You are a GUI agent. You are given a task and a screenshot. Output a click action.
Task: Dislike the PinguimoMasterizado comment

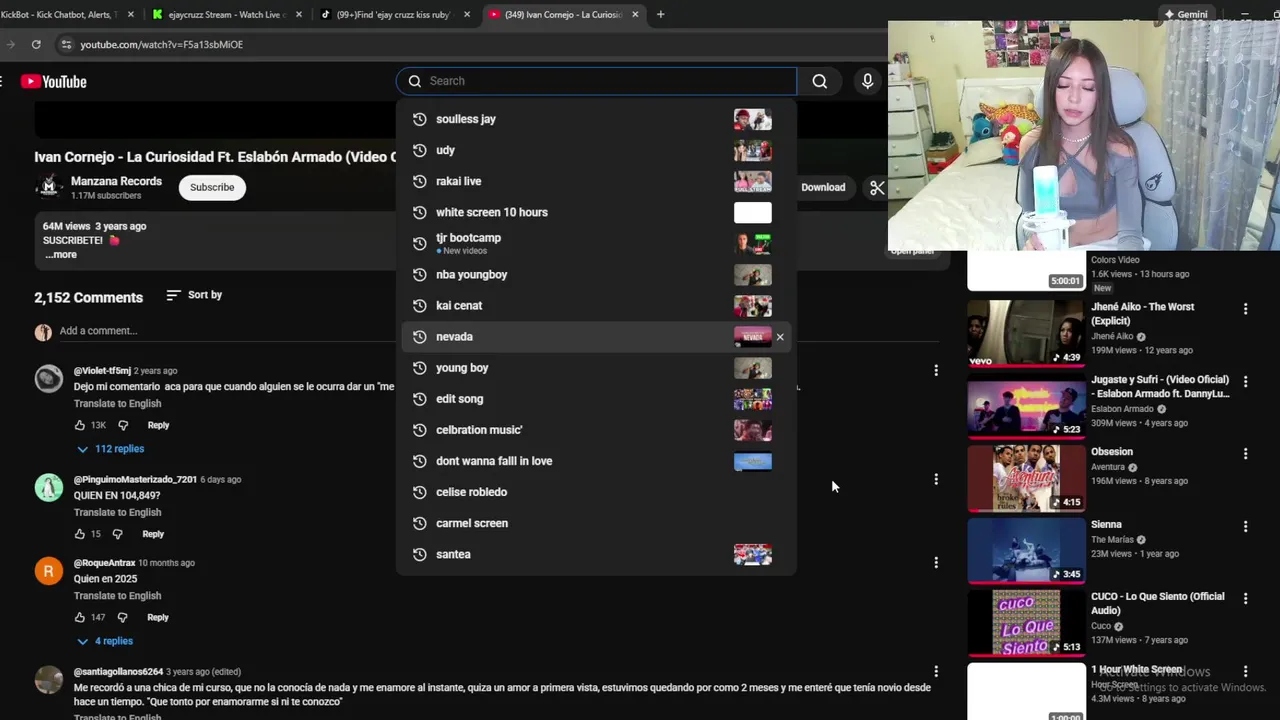point(118,534)
